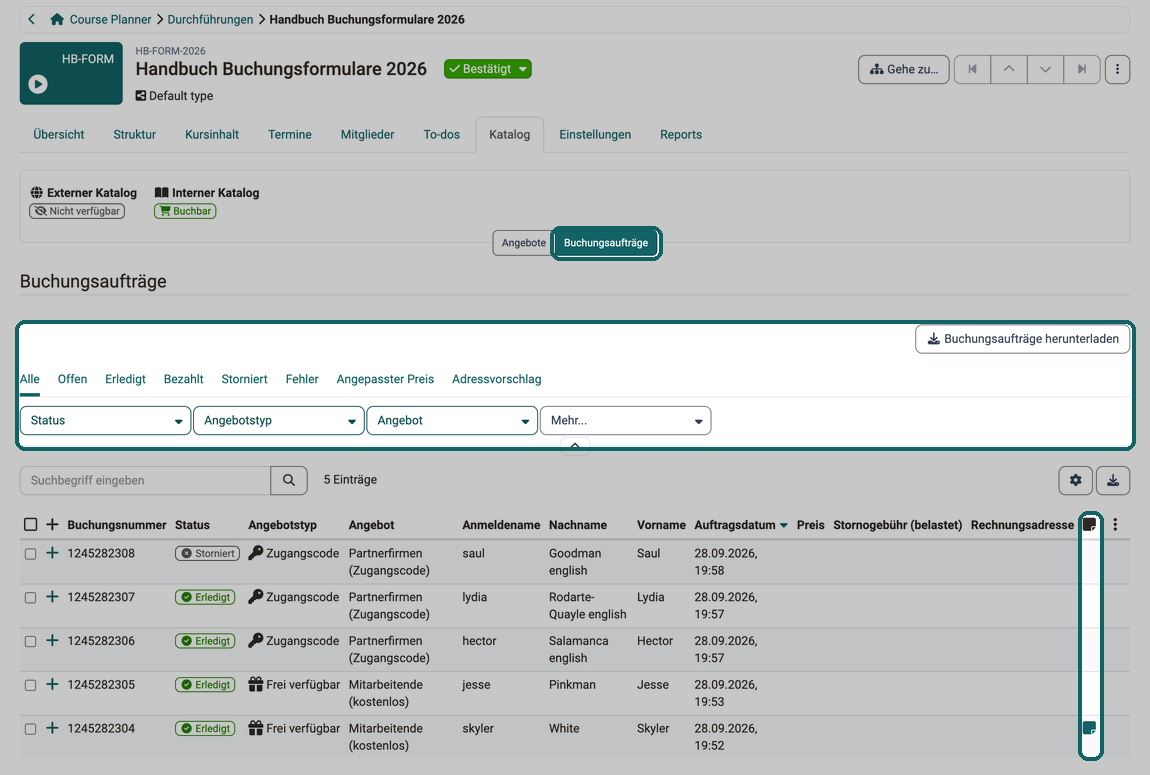This screenshot has height=775, width=1150.
Task: Click the Interner Katalog book icon
Action: point(161,192)
